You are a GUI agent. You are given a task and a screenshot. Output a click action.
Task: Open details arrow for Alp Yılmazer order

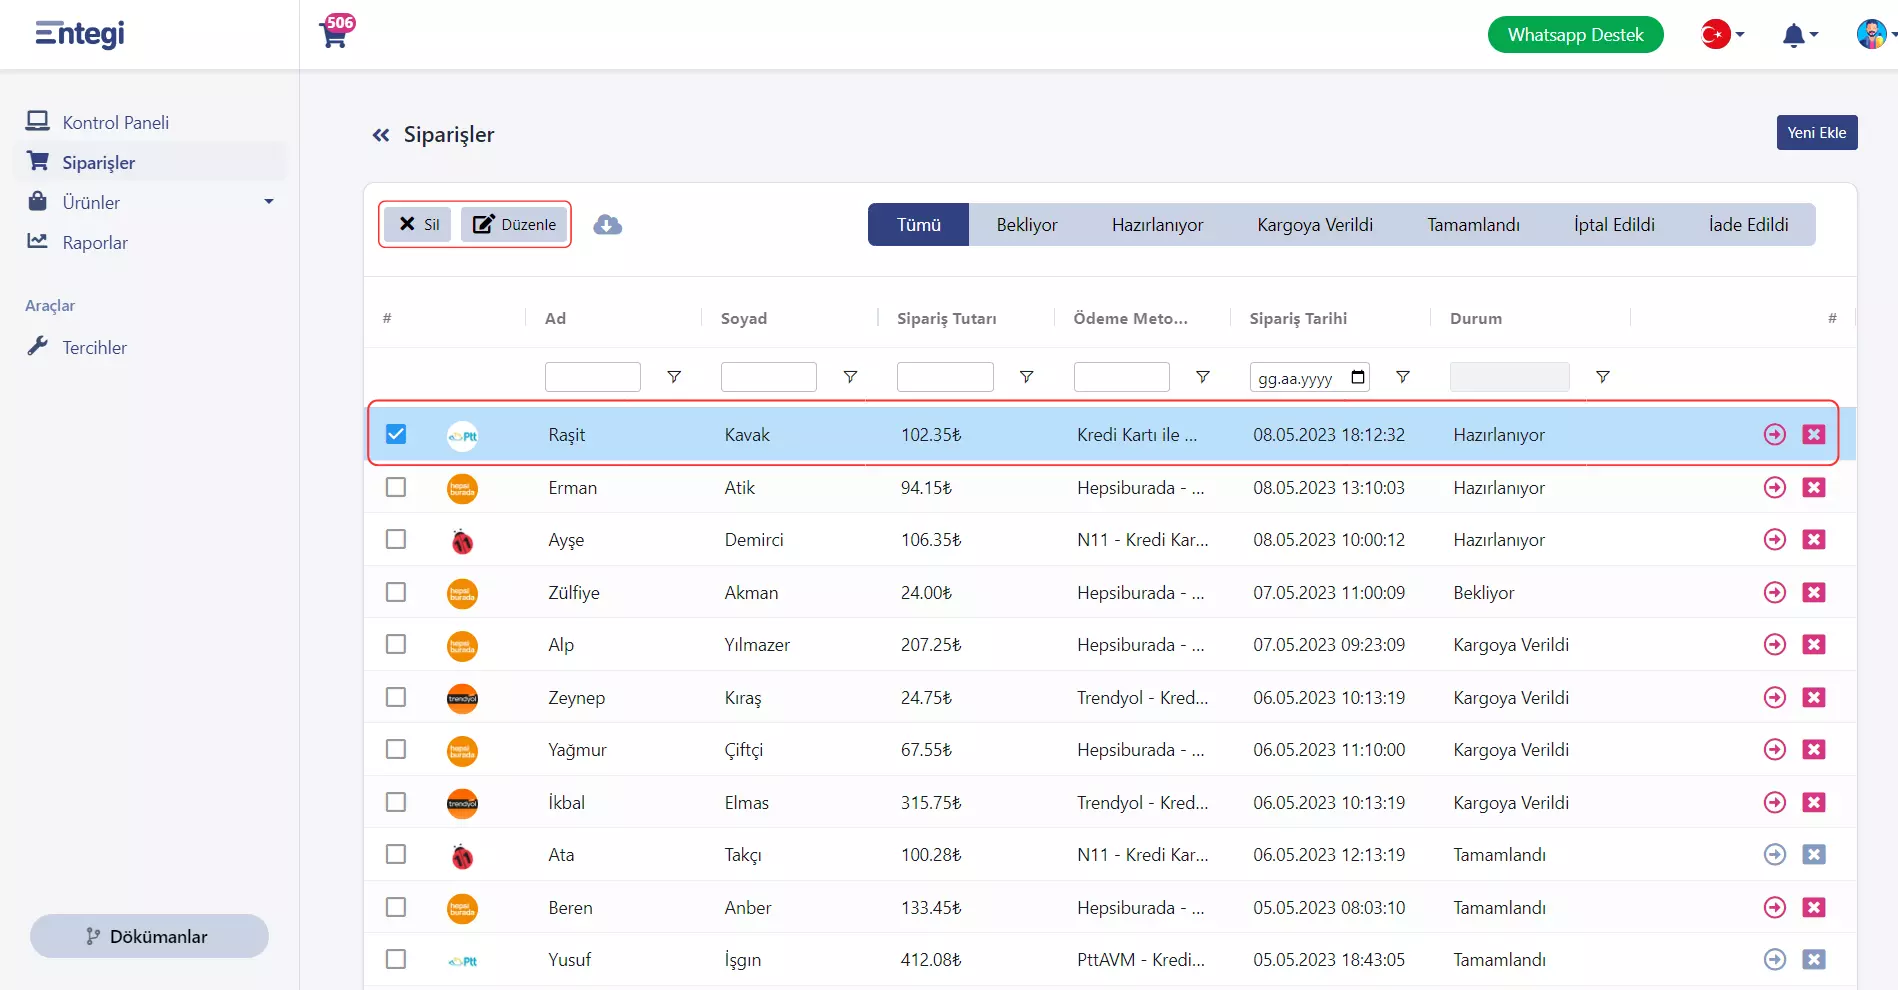coord(1775,644)
